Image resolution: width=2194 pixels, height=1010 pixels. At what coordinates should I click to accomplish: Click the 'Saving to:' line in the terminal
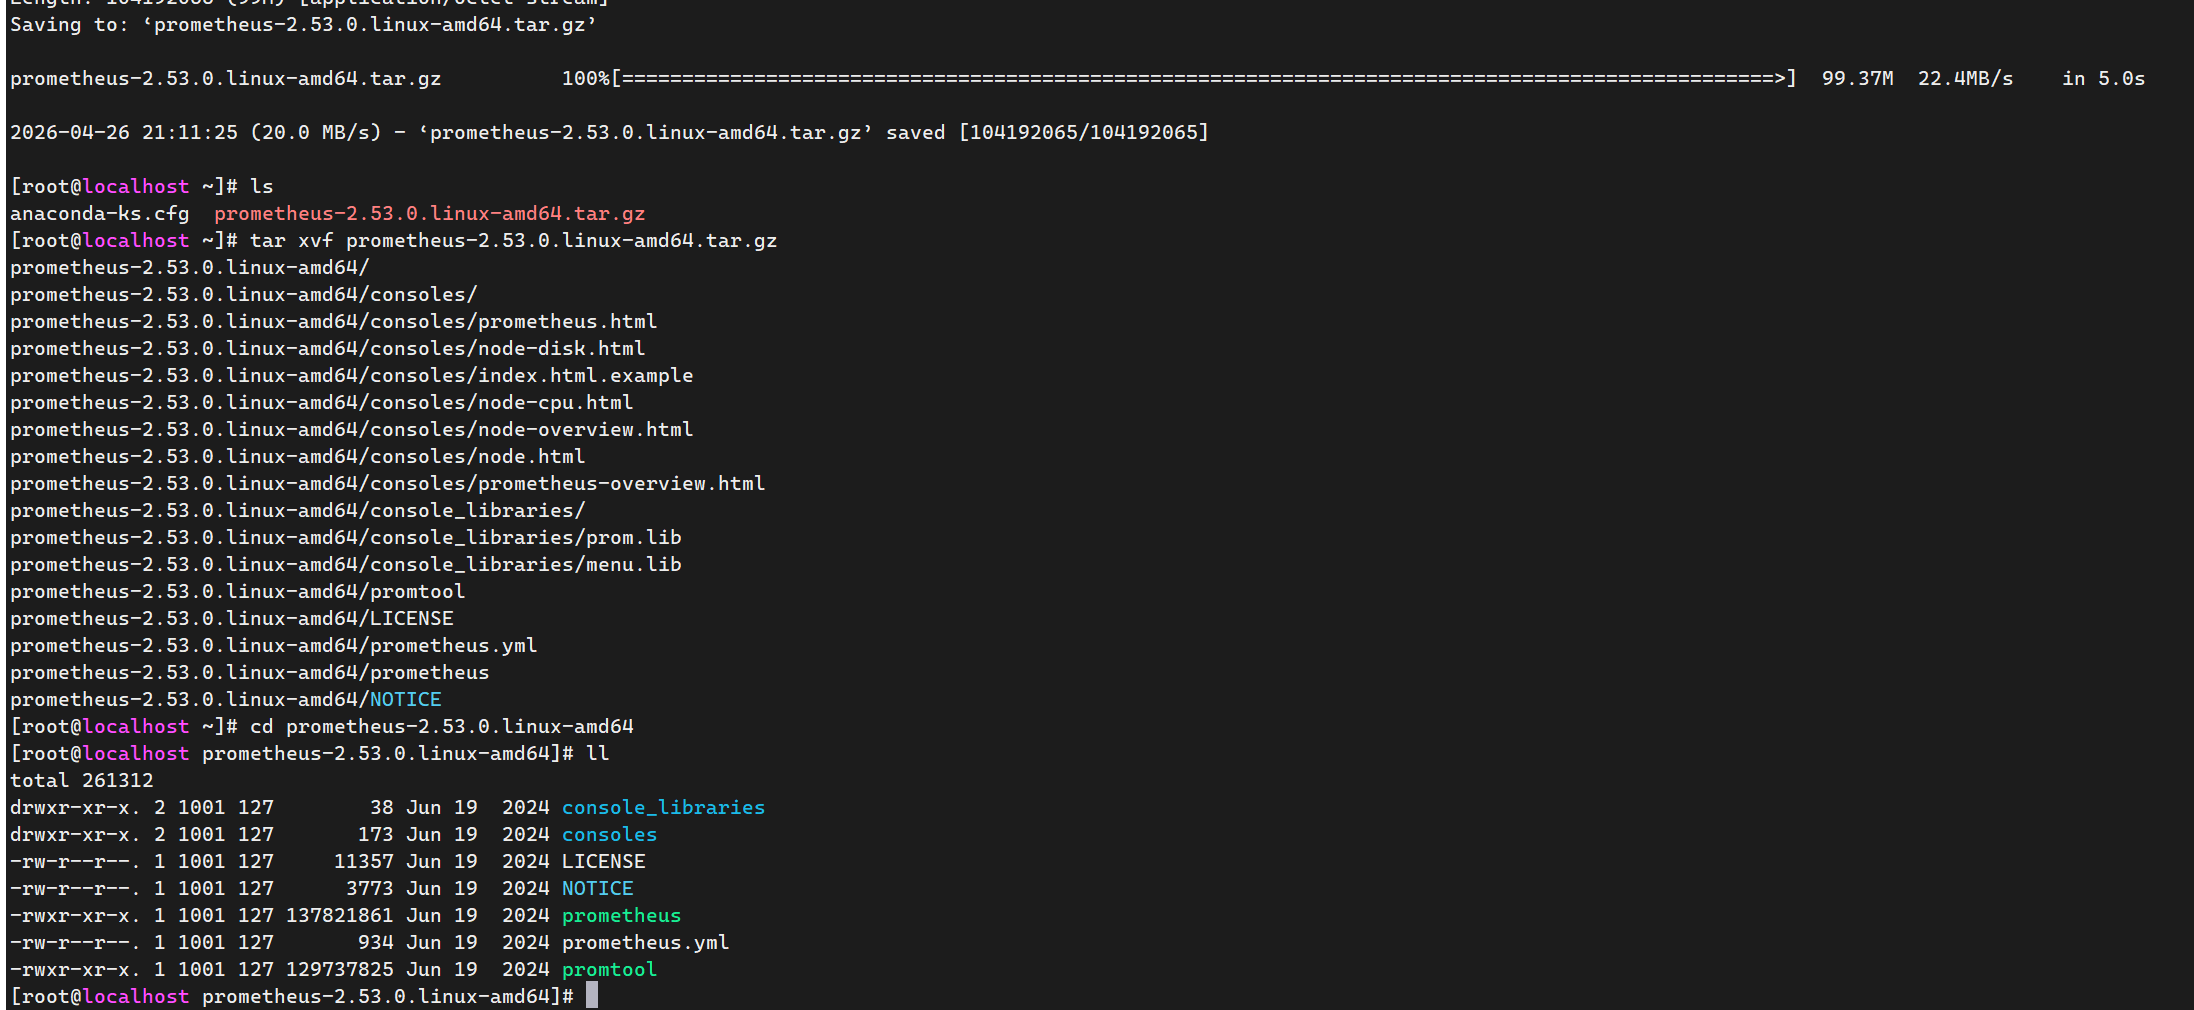(303, 25)
